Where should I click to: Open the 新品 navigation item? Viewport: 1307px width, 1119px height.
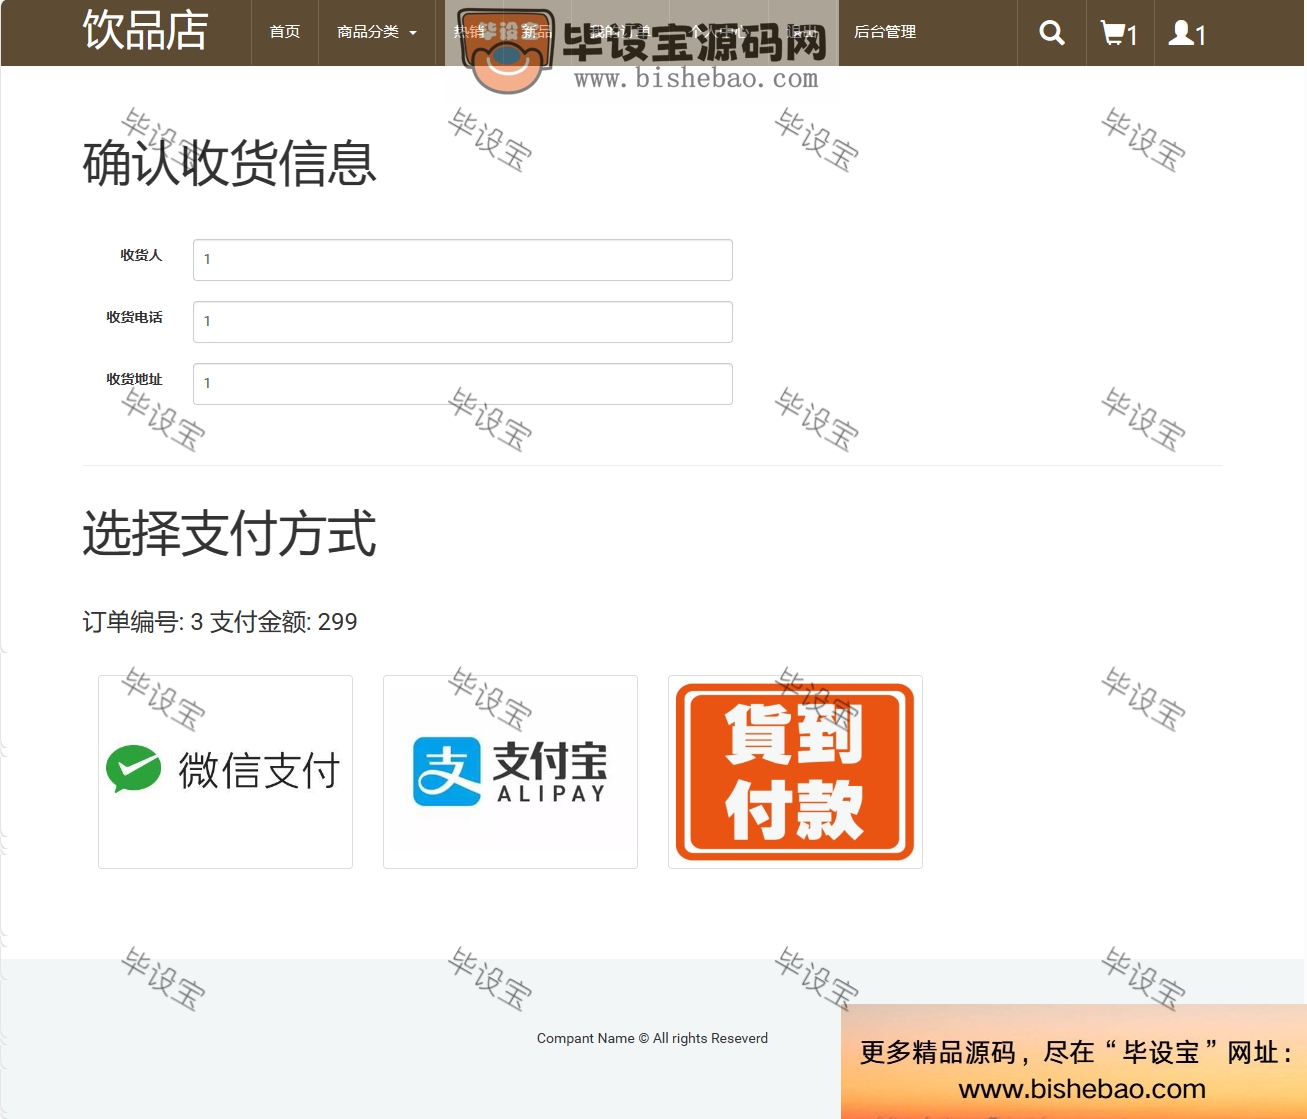(x=537, y=32)
